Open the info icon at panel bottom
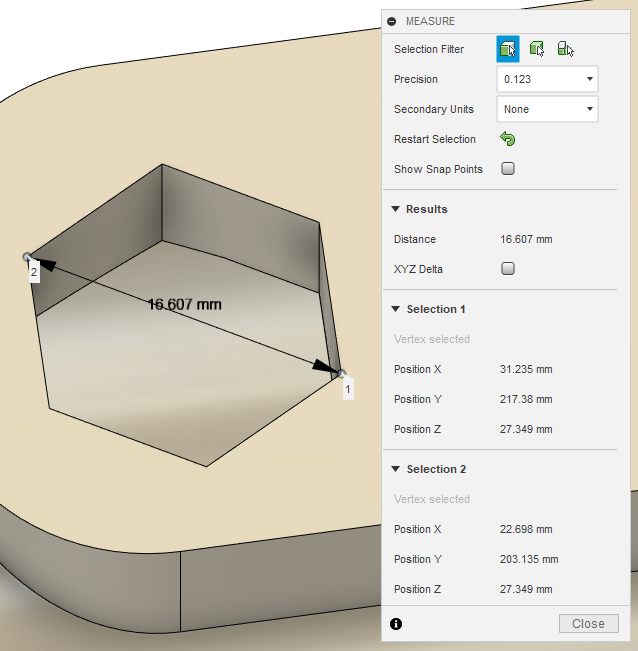This screenshot has height=651, width=638. [x=396, y=624]
